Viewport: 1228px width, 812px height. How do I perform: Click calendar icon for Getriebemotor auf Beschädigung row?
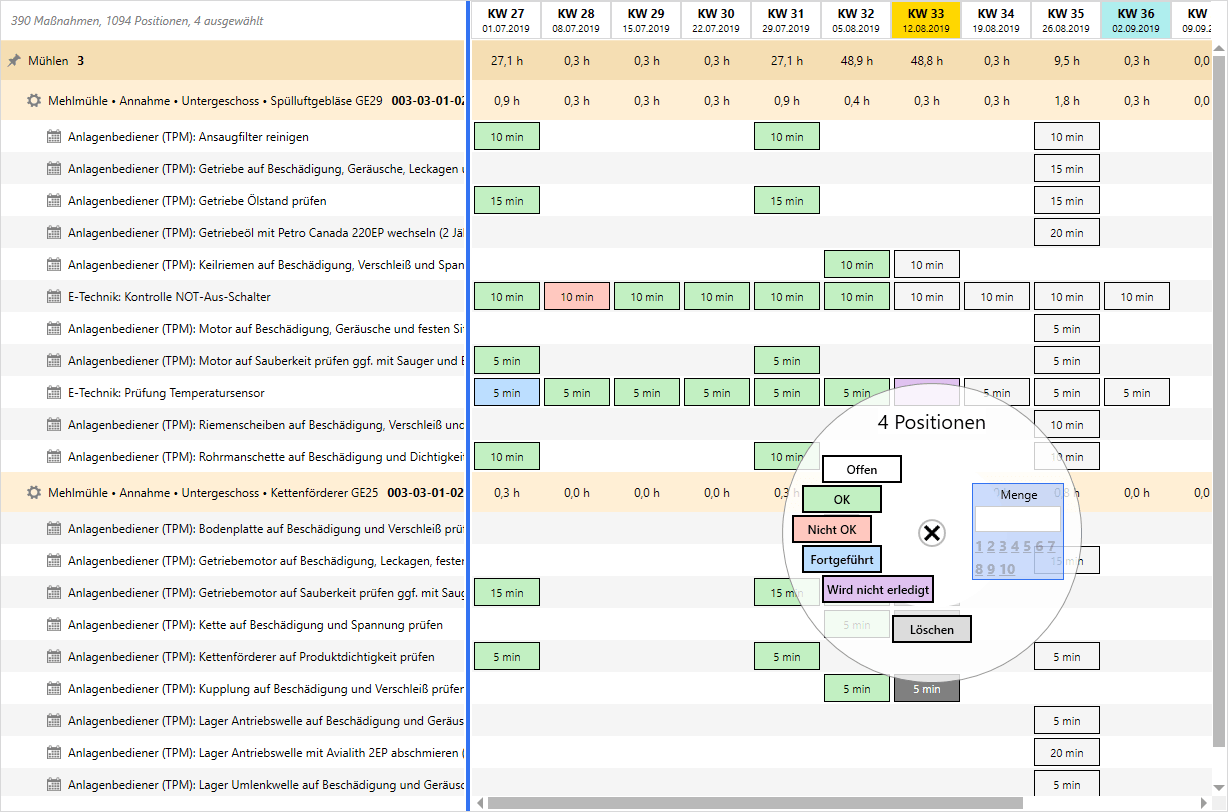click(54, 561)
